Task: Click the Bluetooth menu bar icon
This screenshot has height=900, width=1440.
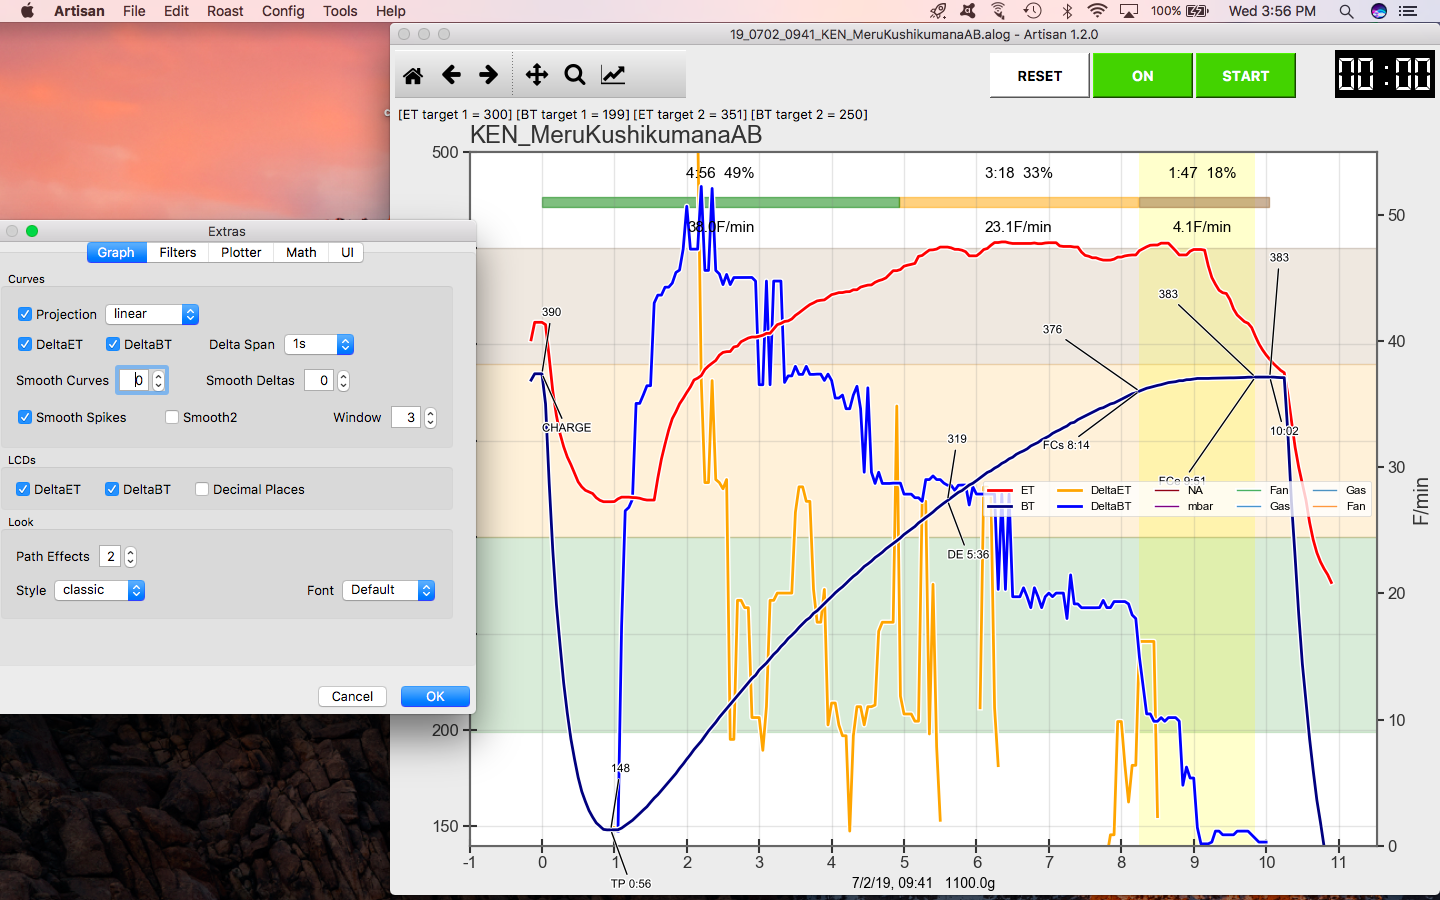Action: pyautogui.click(x=1067, y=11)
